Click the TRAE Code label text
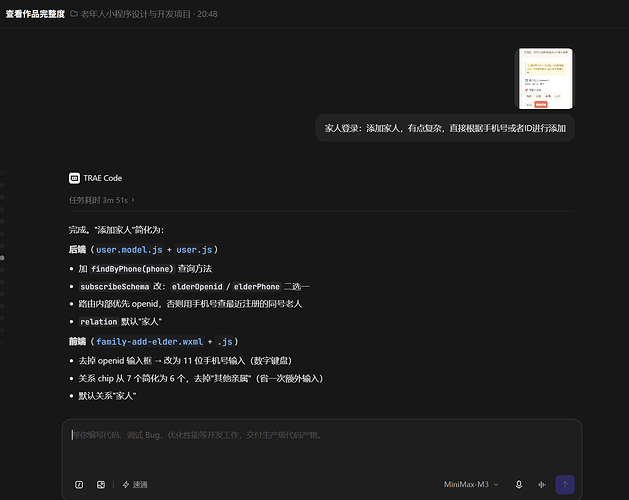Screen dimensions: 629x500 pyautogui.click(x=103, y=178)
